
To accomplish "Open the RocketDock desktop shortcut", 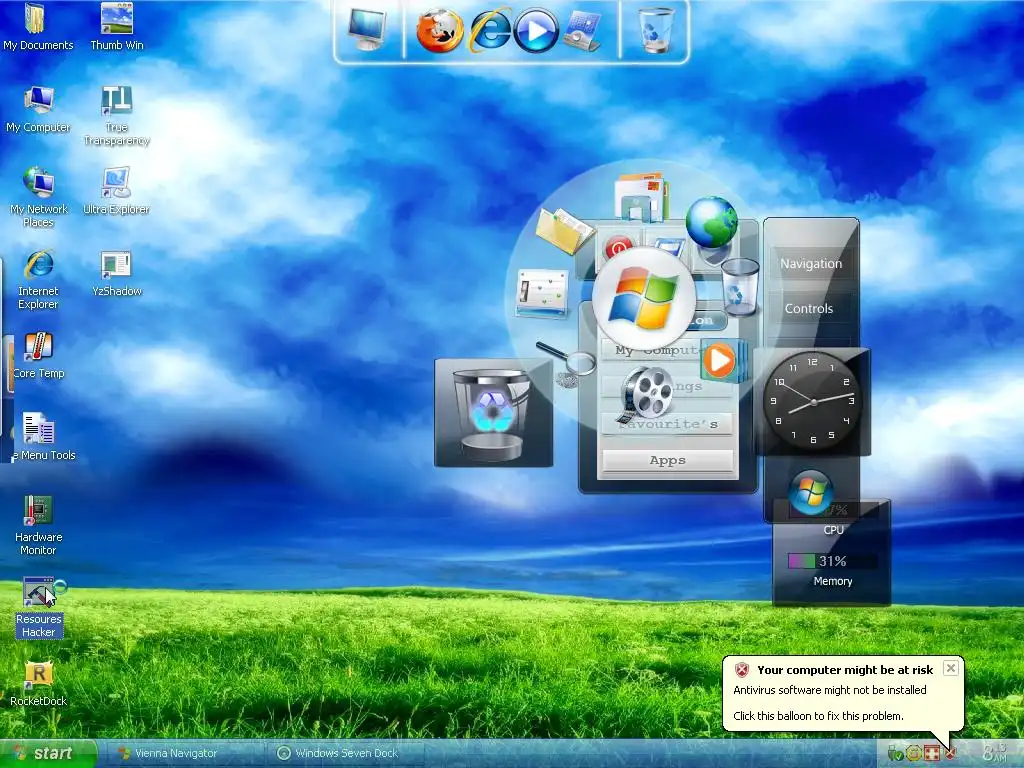I will click(38, 684).
